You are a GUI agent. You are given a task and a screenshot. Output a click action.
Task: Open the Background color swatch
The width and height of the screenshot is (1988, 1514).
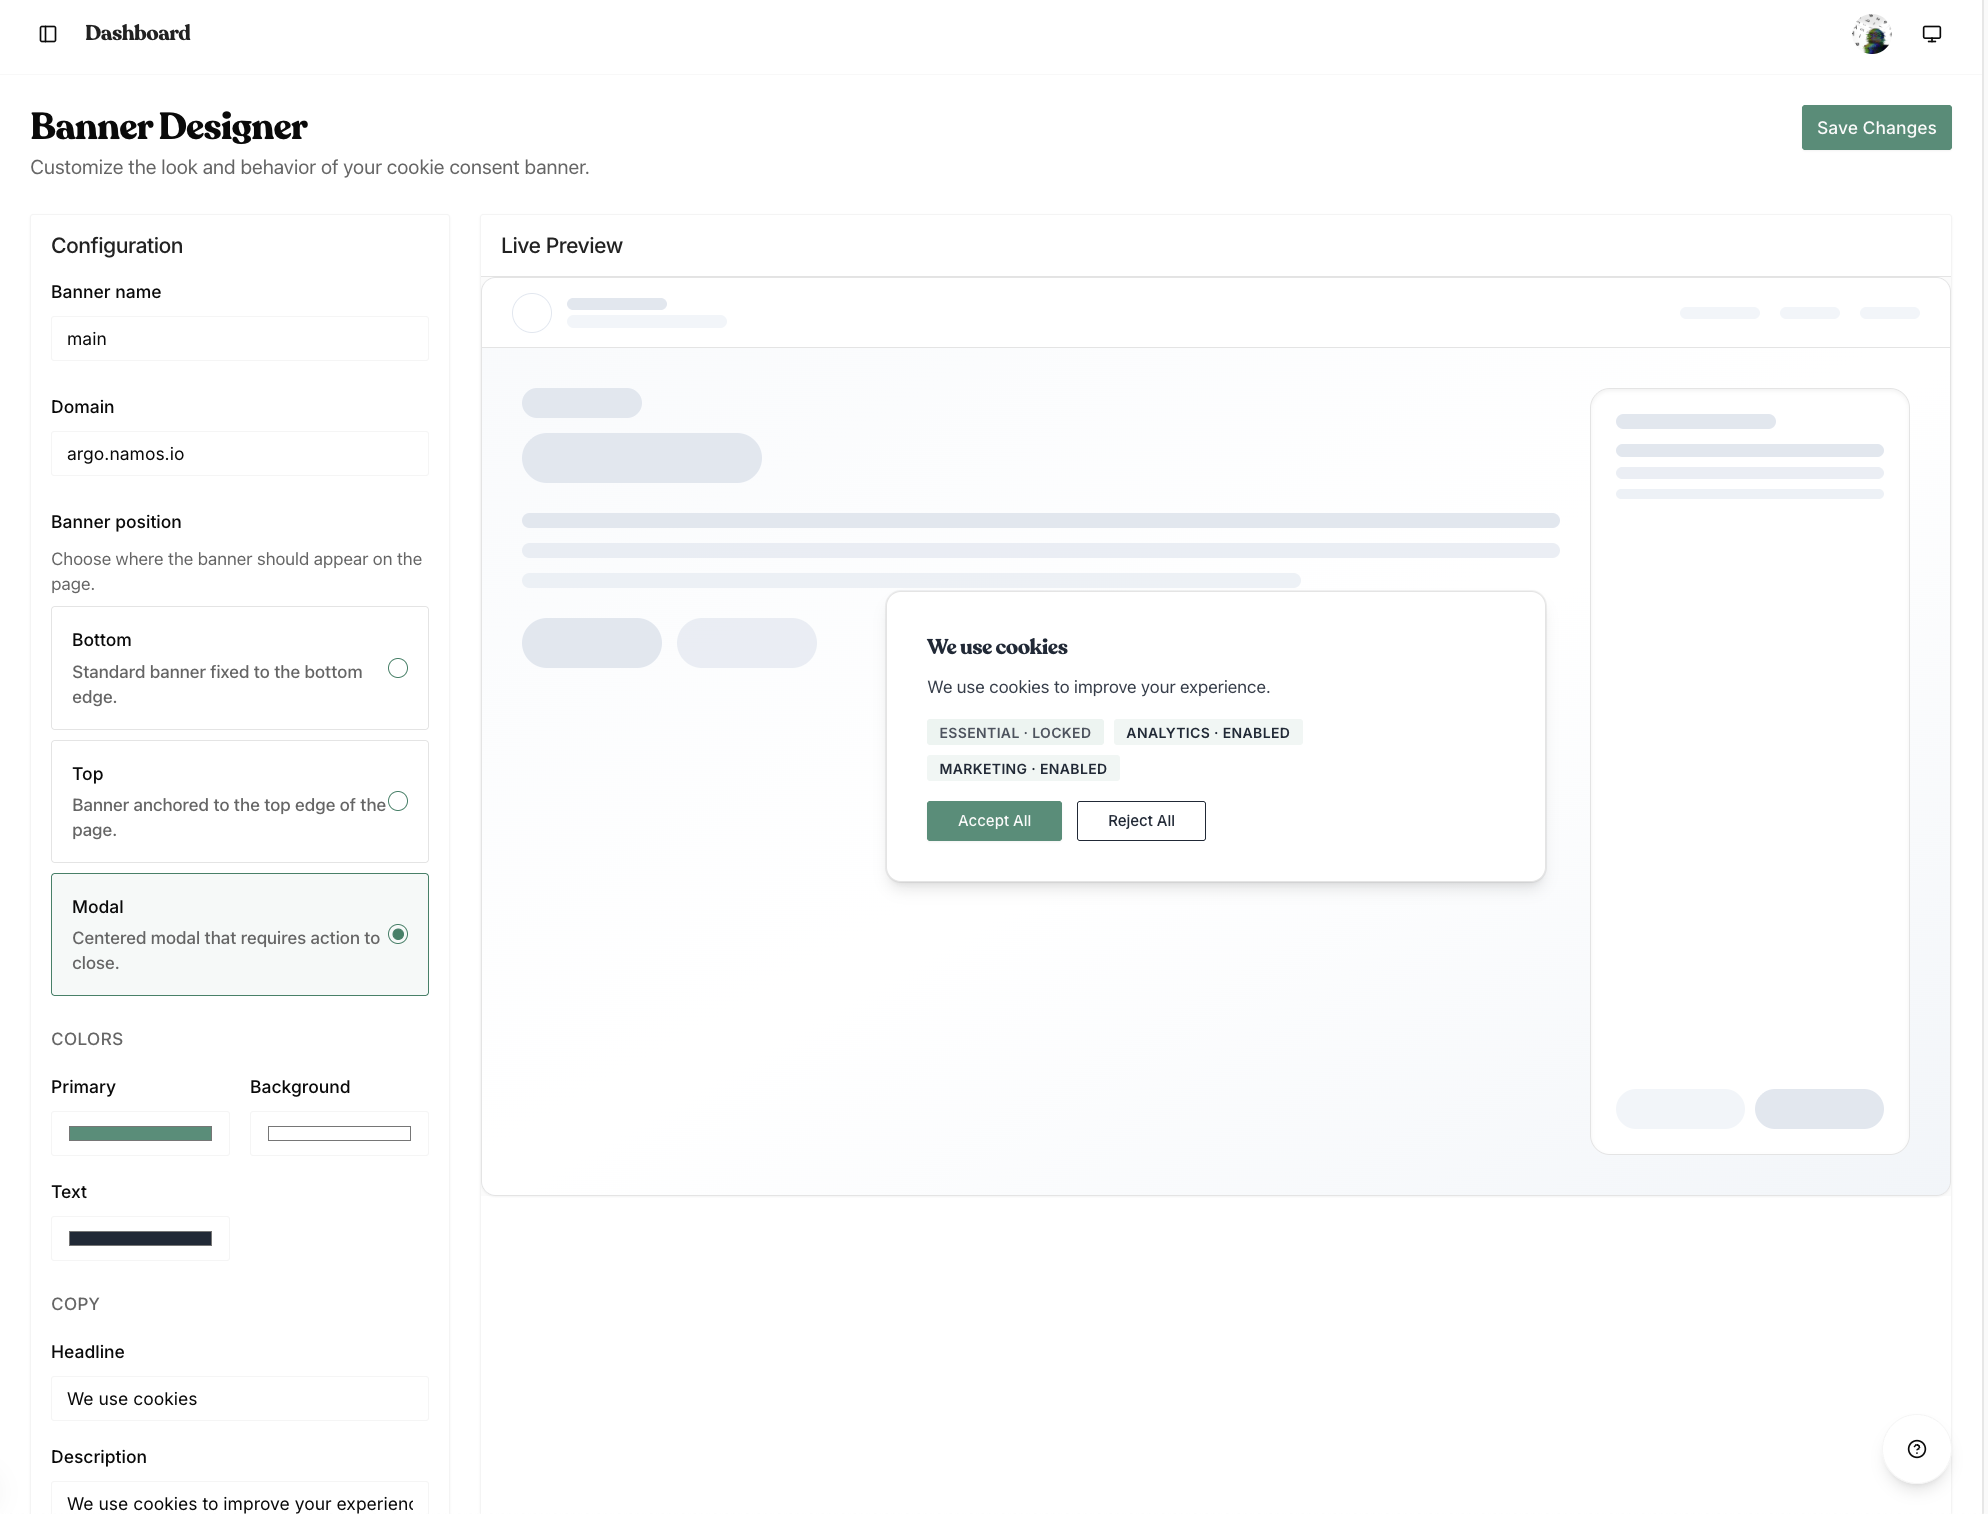(x=339, y=1133)
